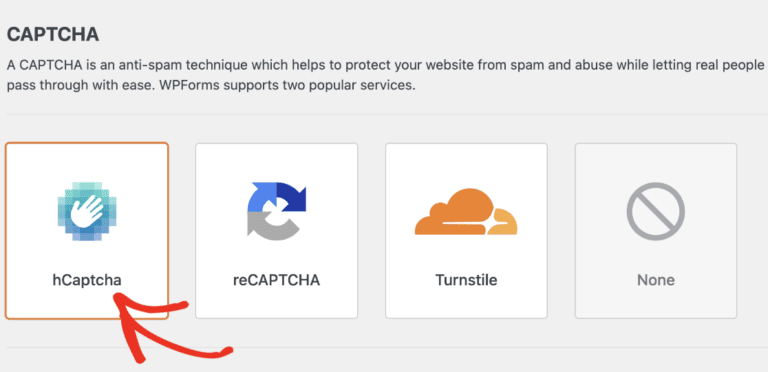768x372 pixels.
Task: Click the large orange cloud in Turnstile logo
Action: pyautogui.click(x=455, y=211)
